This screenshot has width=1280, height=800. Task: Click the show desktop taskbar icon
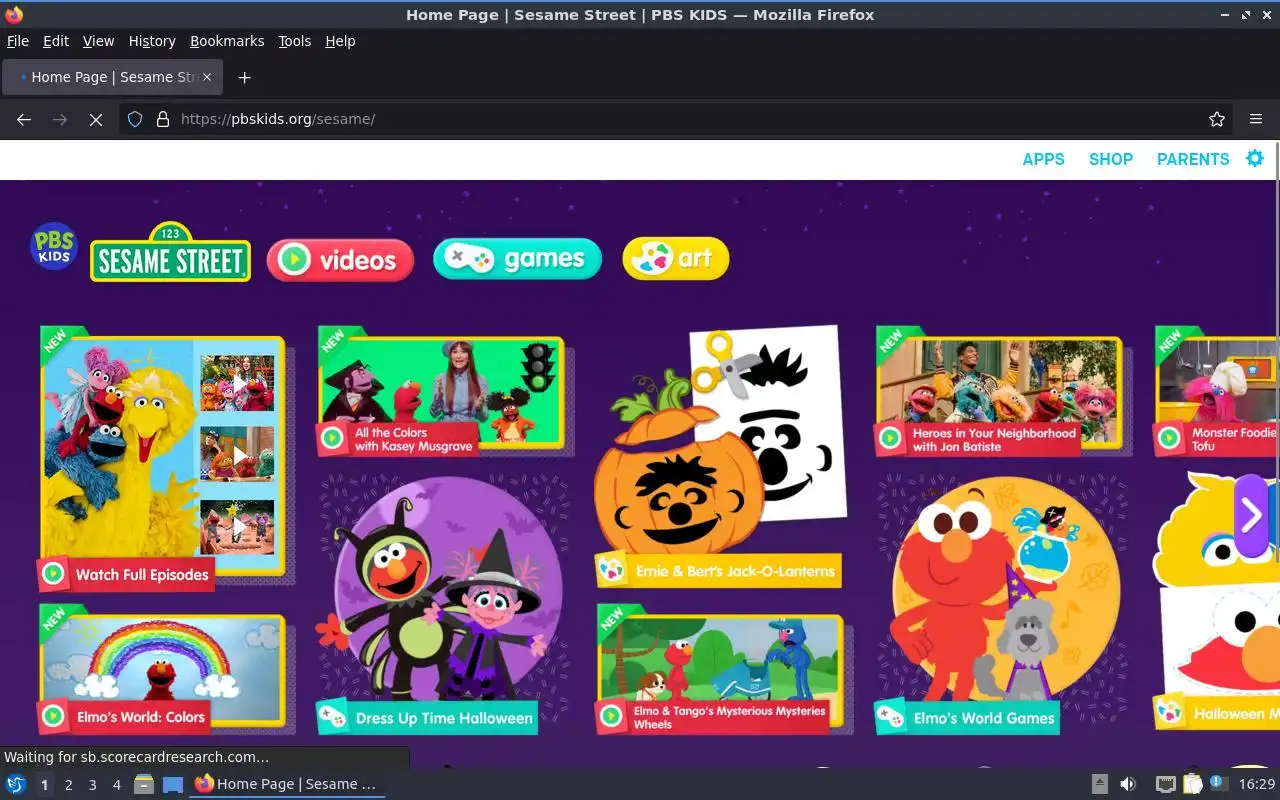tap(173, 784)
